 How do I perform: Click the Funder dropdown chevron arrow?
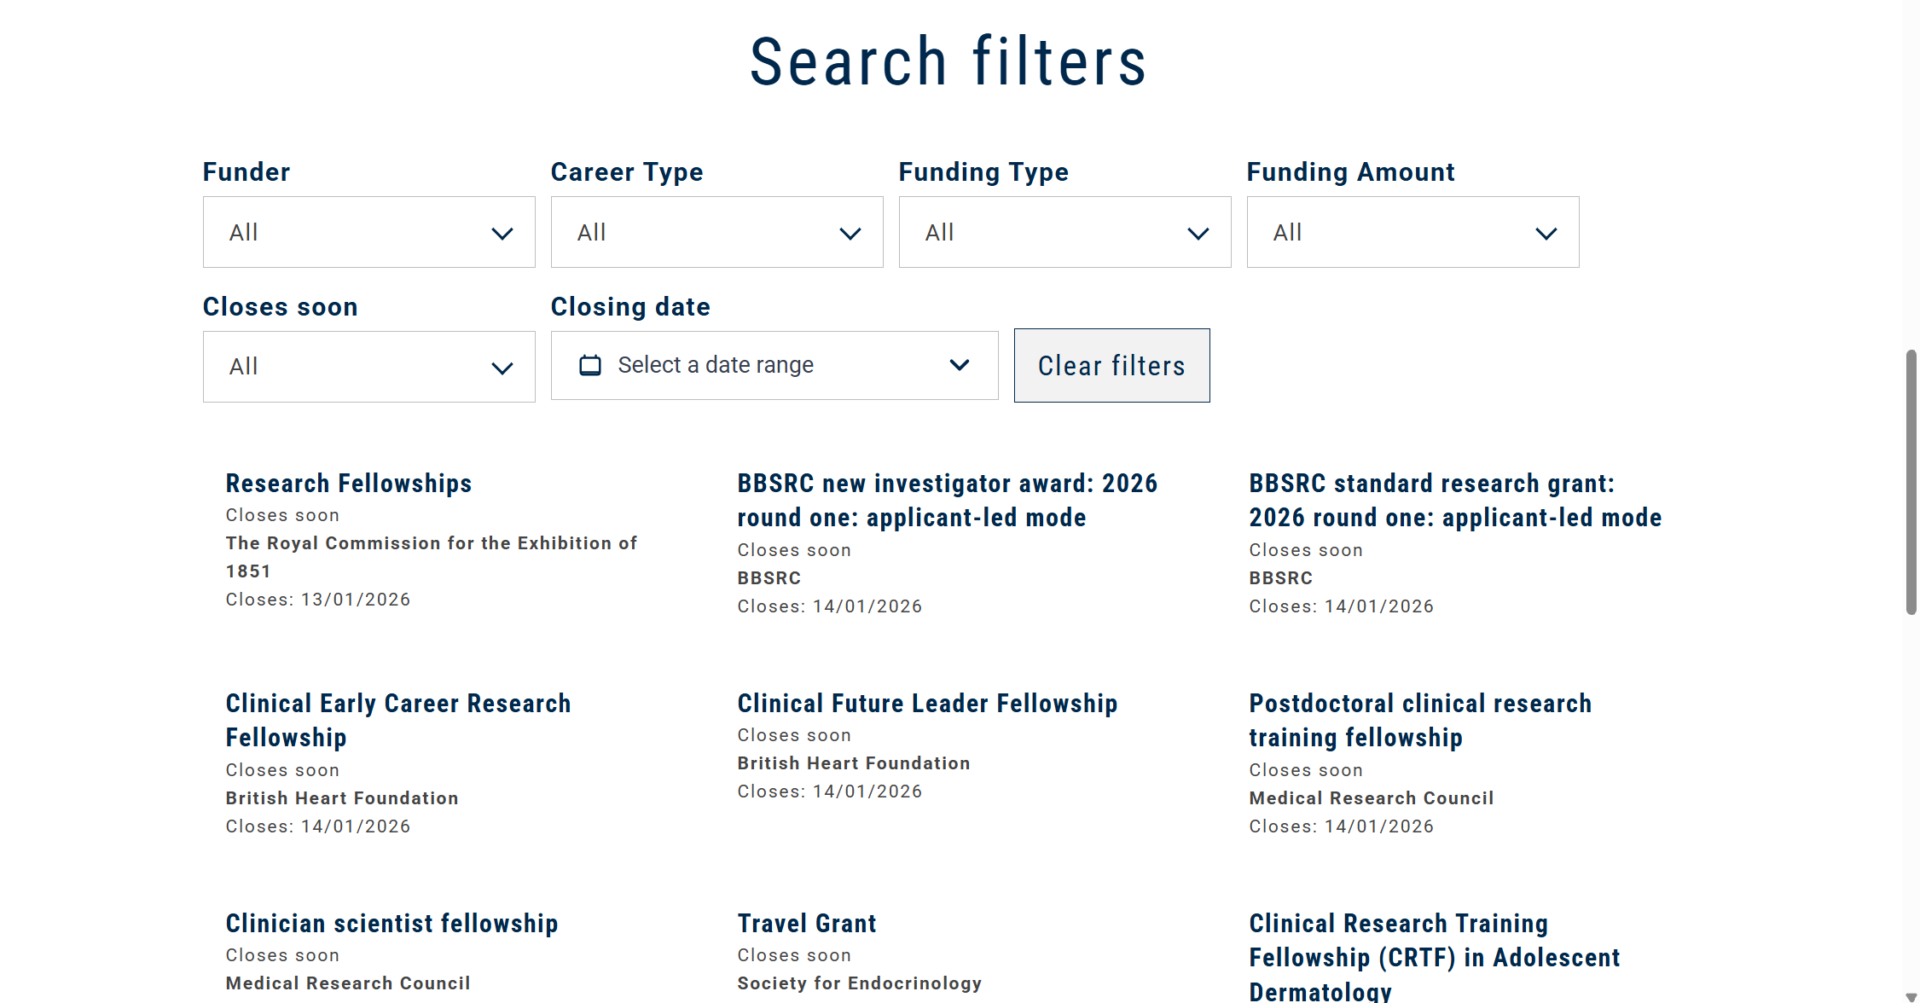point(502,234)
